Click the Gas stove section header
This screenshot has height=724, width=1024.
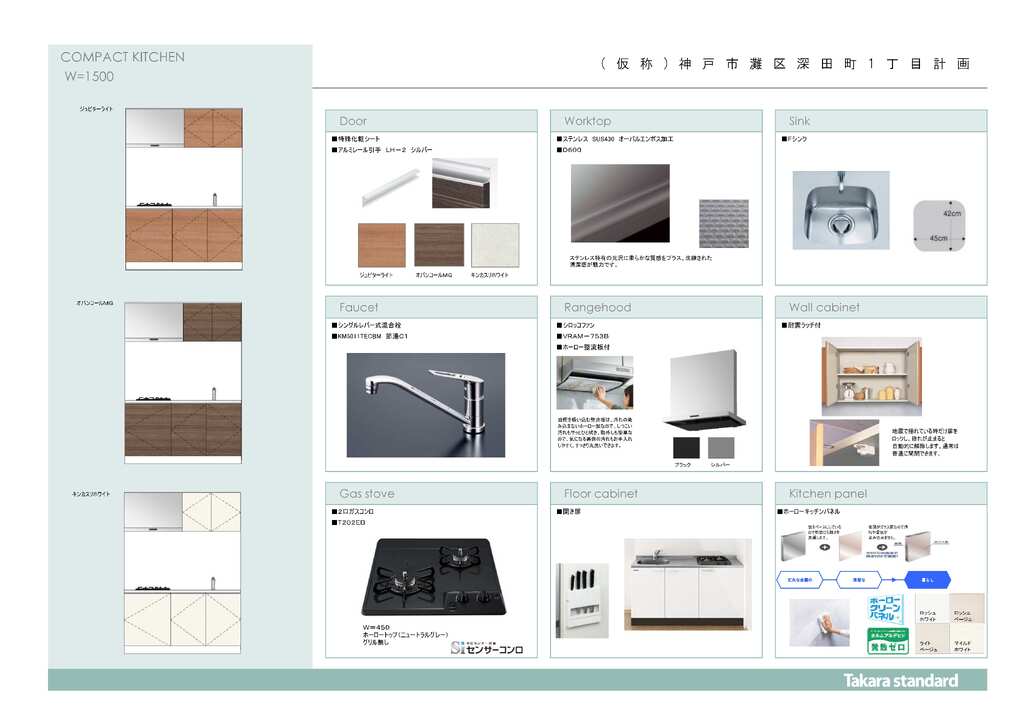pos(367,493)
